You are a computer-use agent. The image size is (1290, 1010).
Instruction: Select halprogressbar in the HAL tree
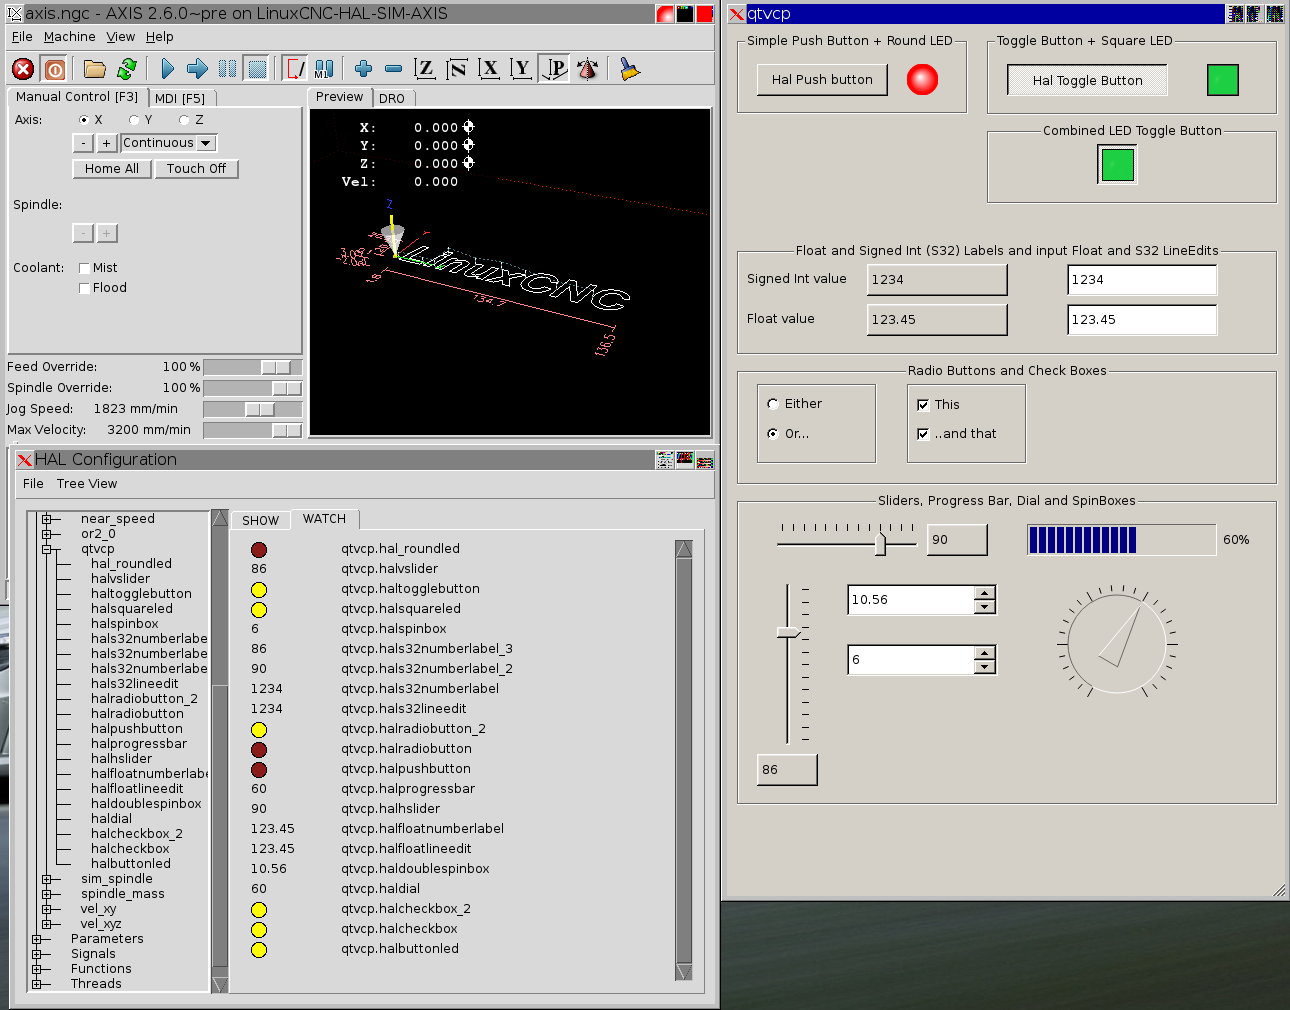[x=139, y=744]
